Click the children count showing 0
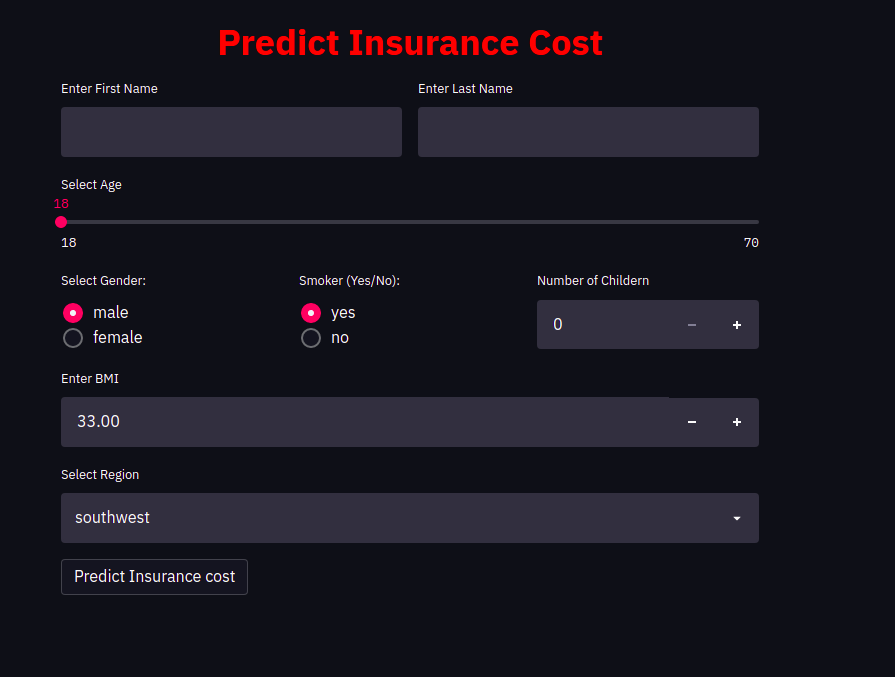Screen dimensions: 895x677 [x=558, y=324]
